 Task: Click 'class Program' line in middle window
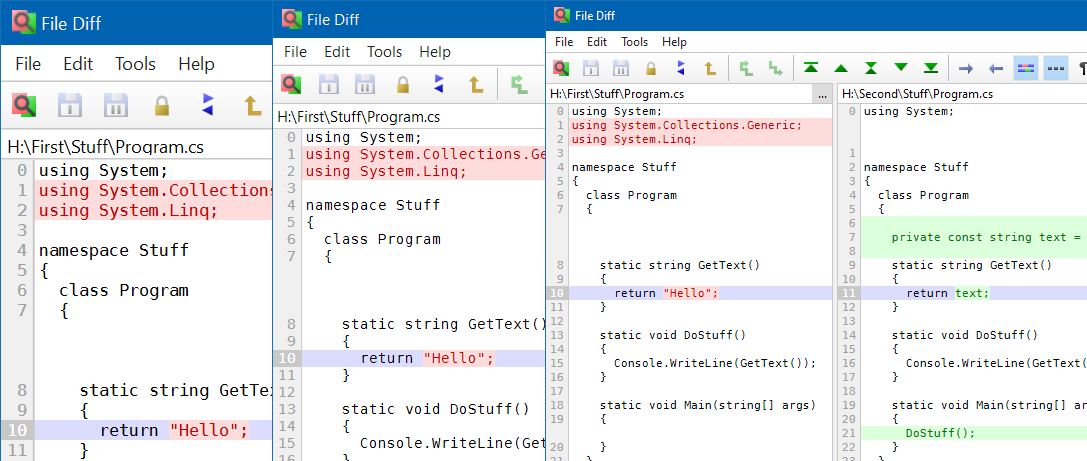point(382,239)
